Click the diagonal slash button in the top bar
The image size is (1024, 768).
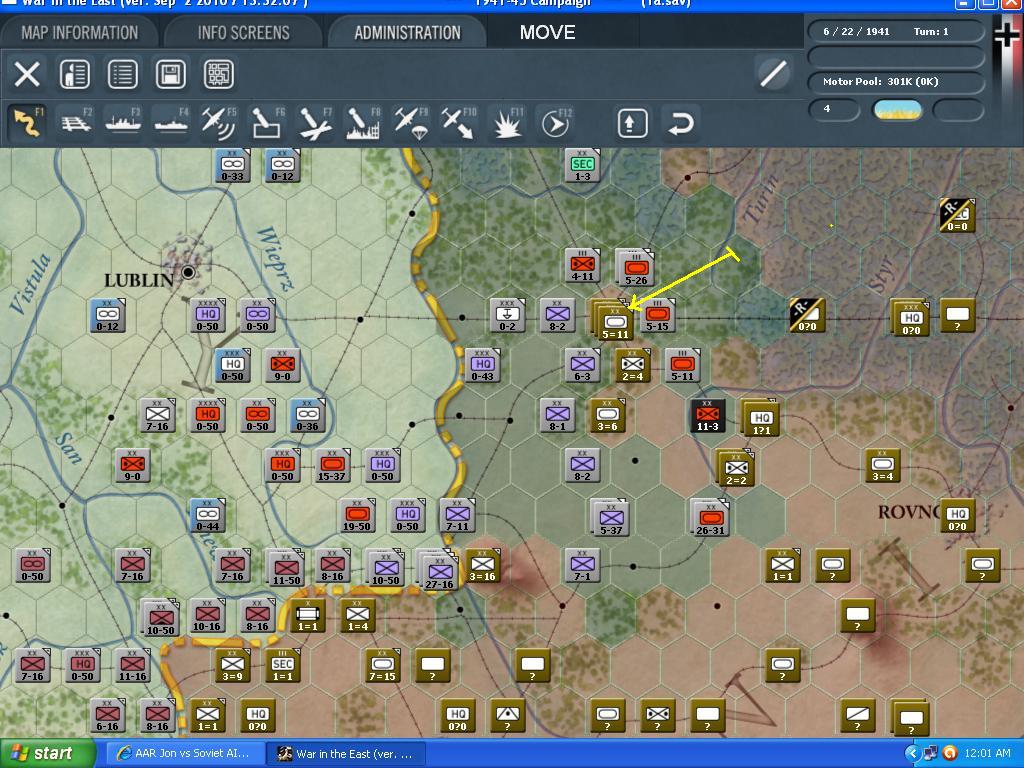pos(773,73)
